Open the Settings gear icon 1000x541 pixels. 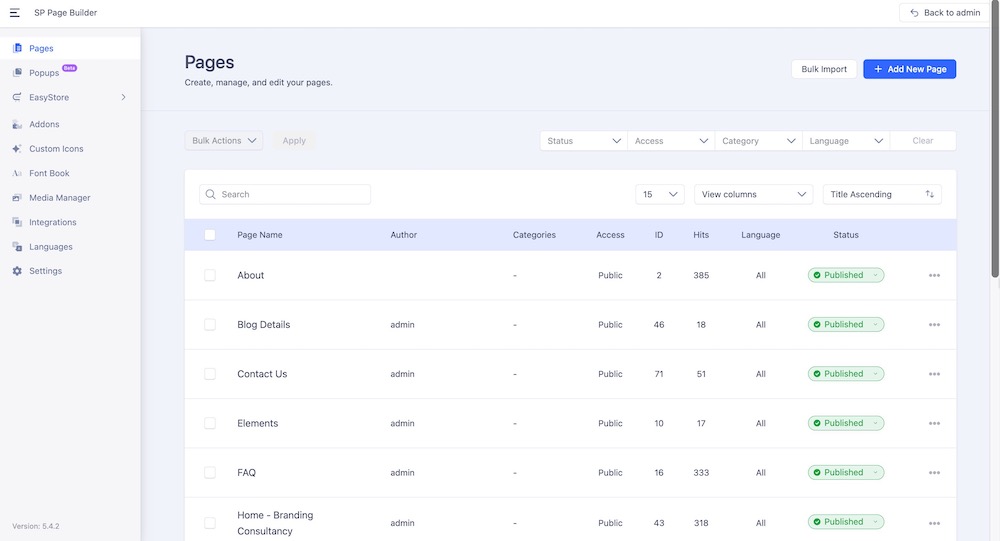17,271
